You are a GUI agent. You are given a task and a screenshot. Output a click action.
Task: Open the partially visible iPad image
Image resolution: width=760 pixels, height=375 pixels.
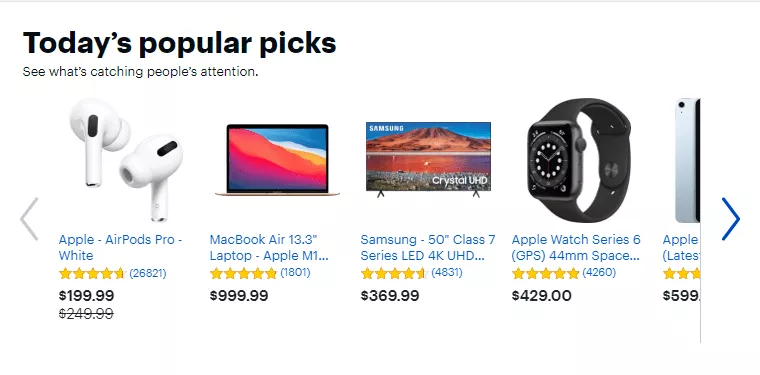click(687, 160)
